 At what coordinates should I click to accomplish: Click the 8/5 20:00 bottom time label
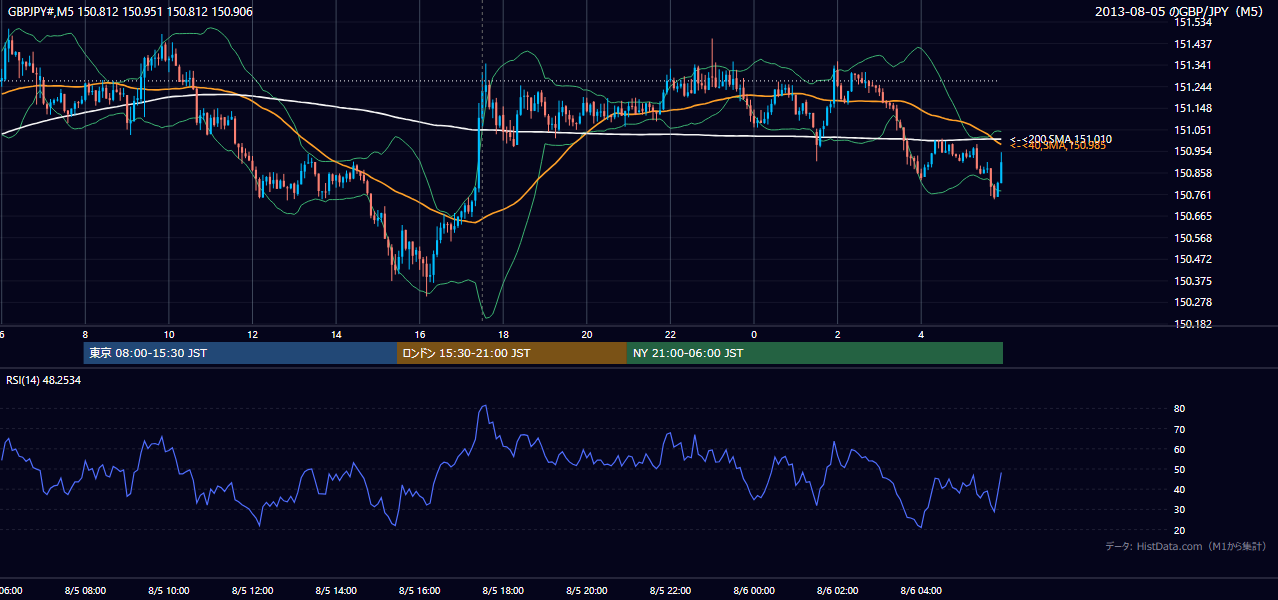coord(587,591)
